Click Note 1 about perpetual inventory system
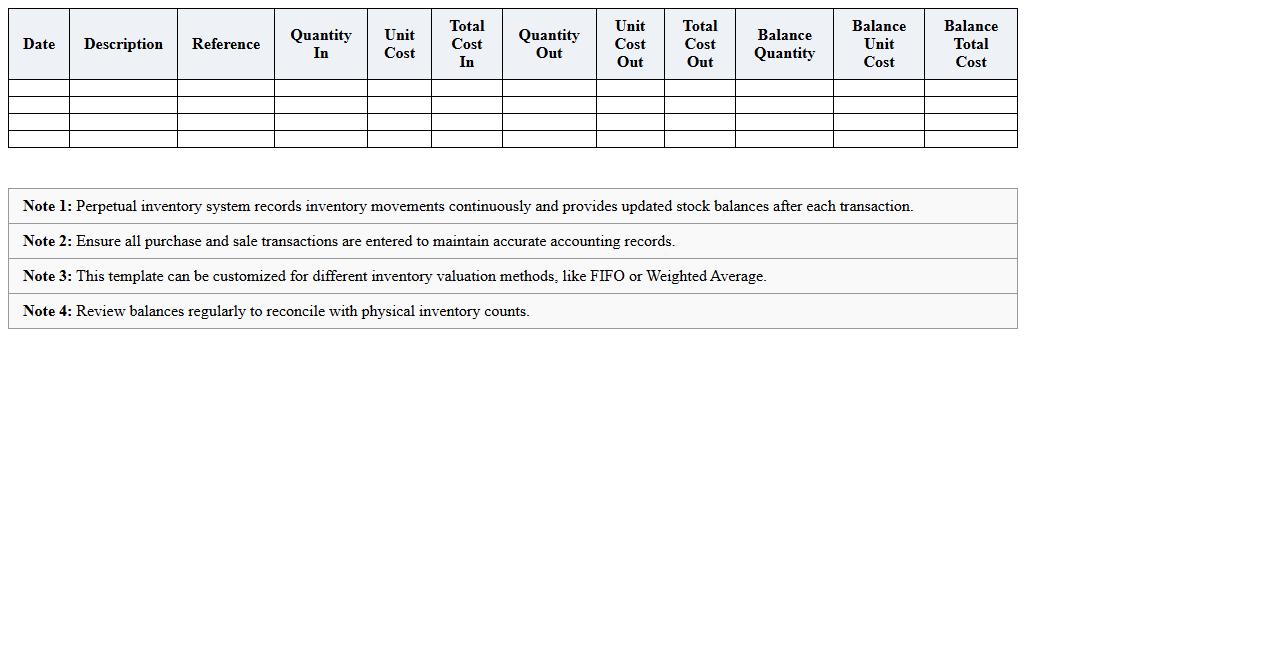This screenshot has height=650, width=1278. (x=468, y=206)
